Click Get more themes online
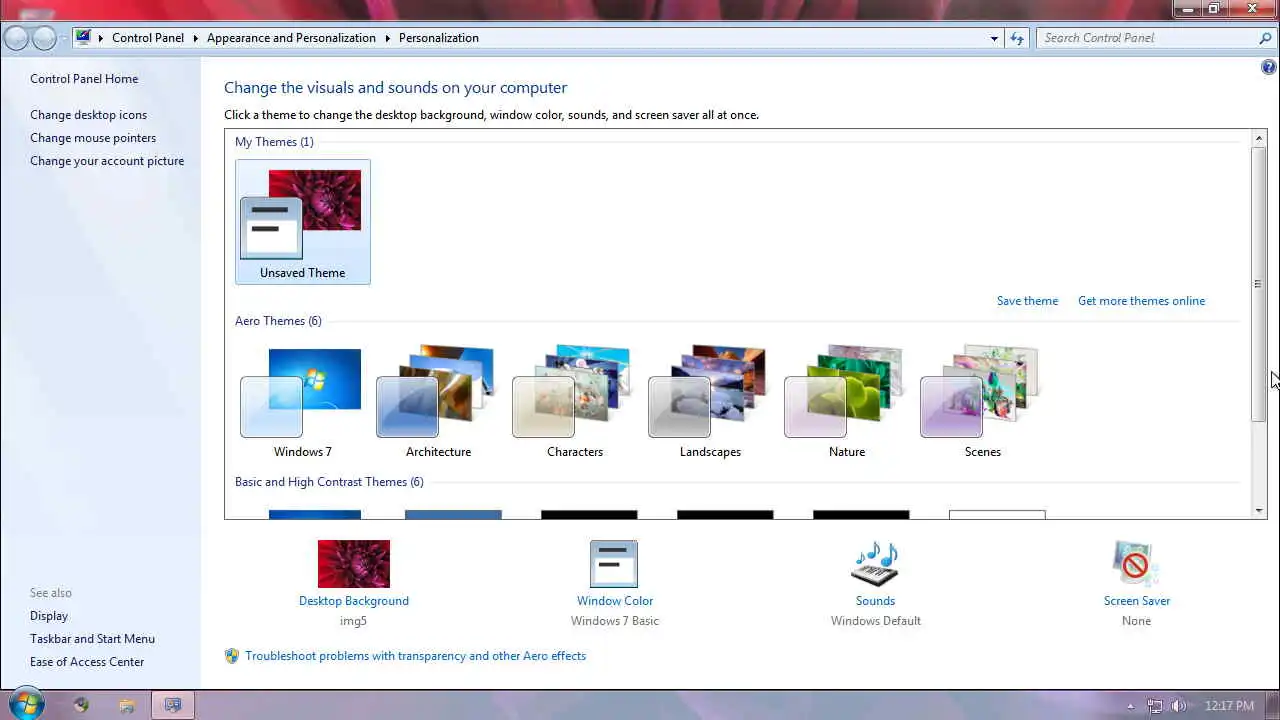 pyautogui.click(x=1141, y=301)
